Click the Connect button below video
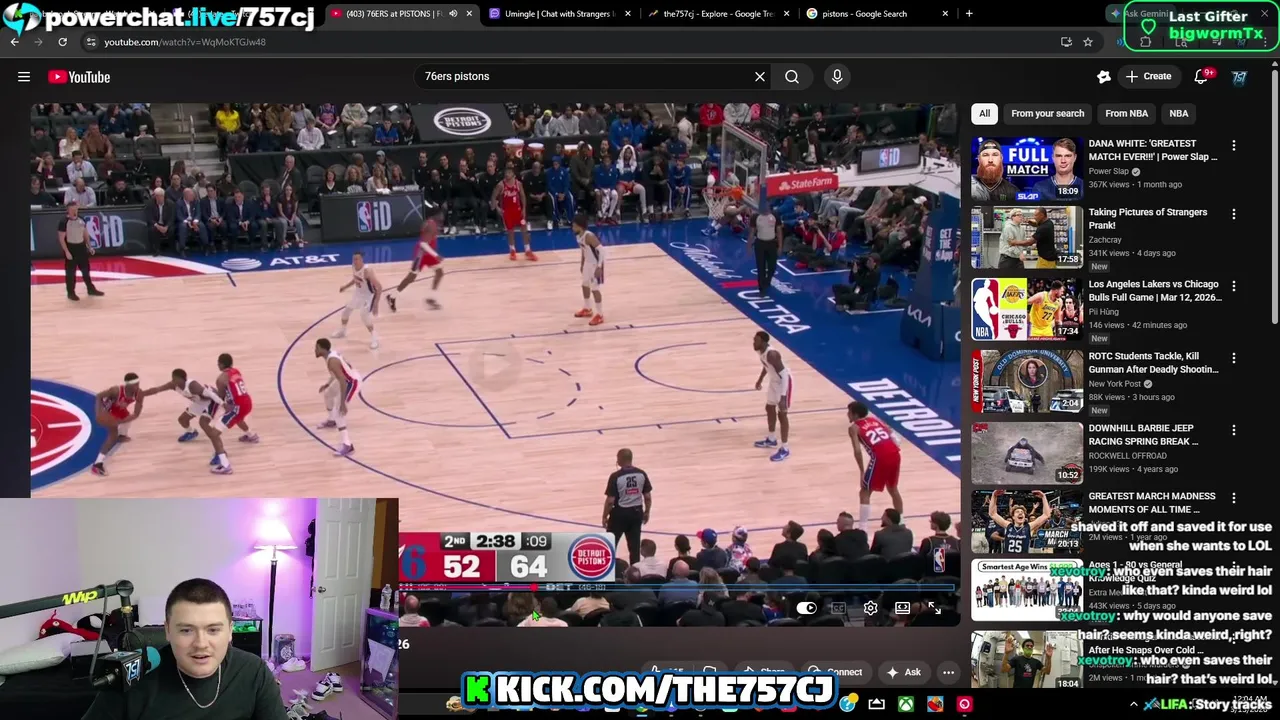Viewport: 1280px width, 720px height. click(835, 672)
